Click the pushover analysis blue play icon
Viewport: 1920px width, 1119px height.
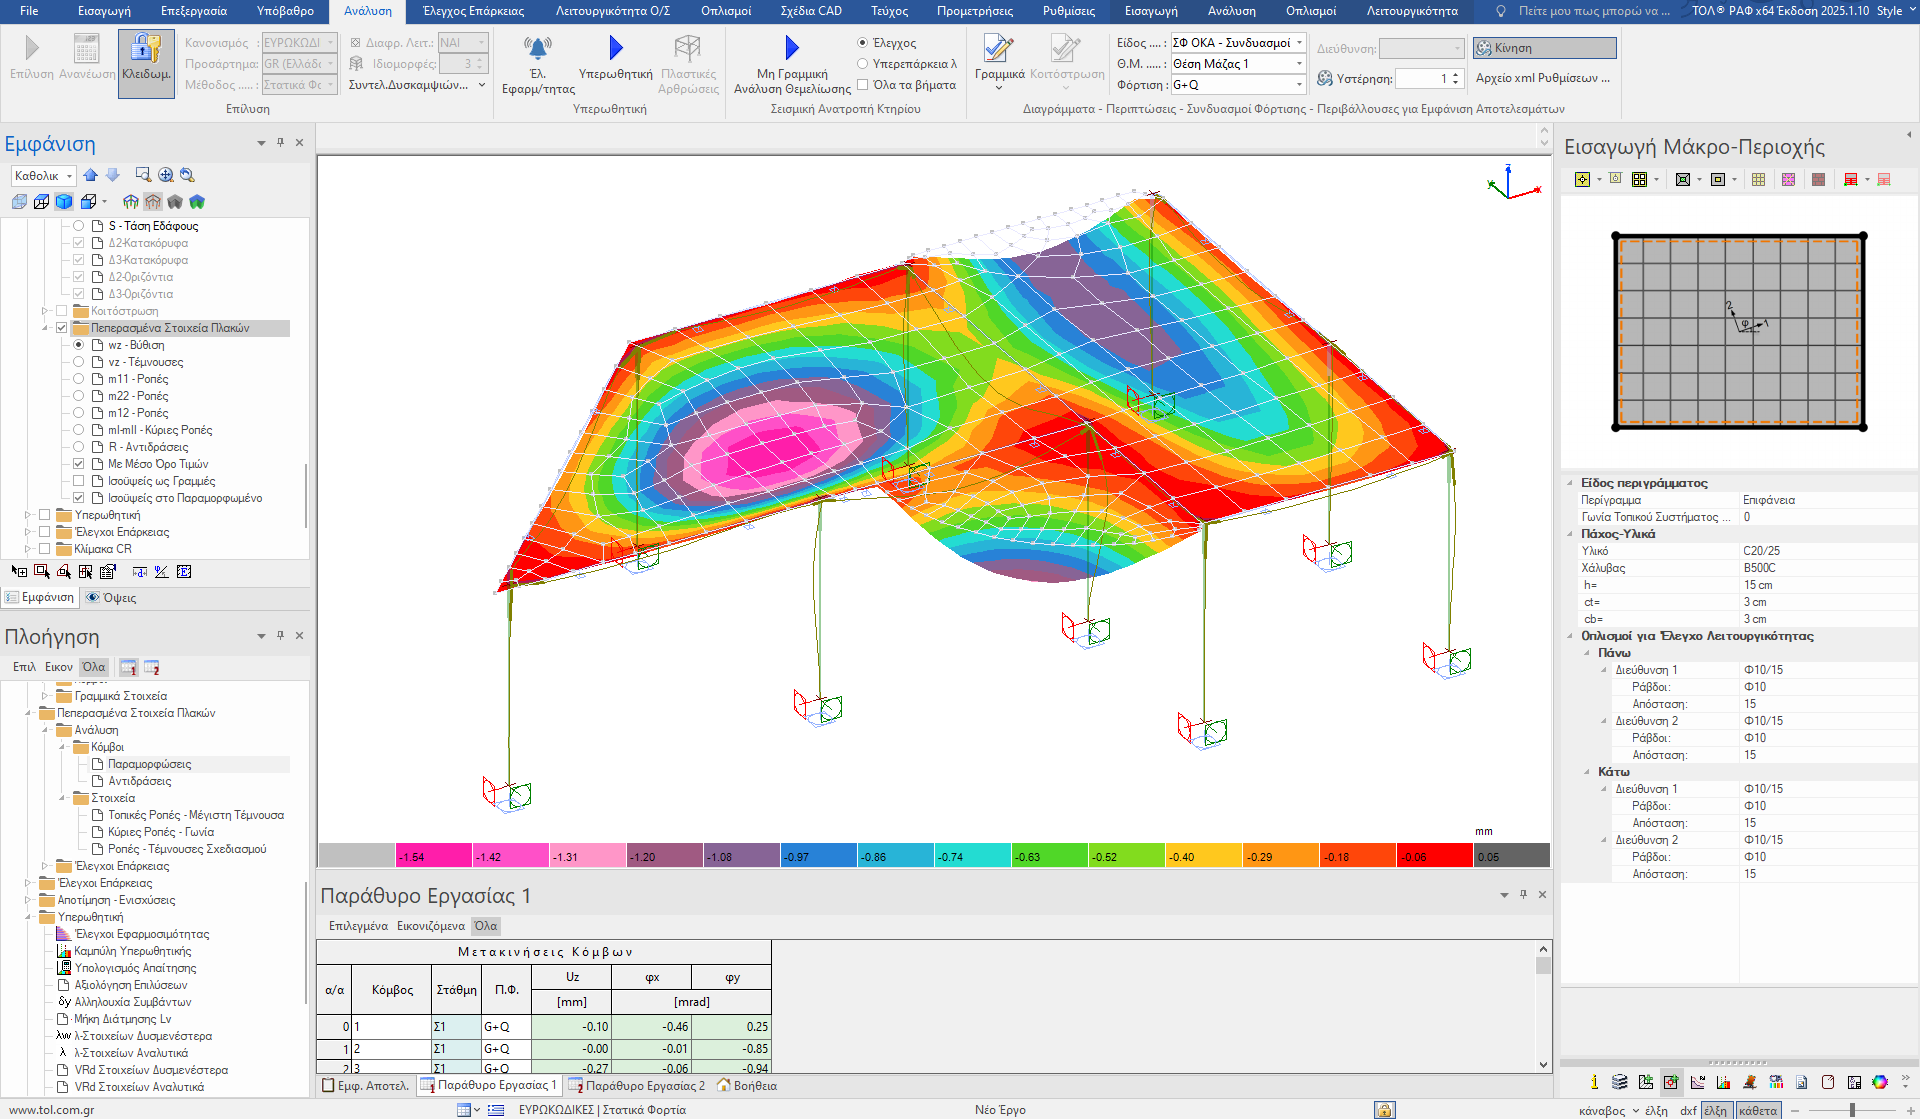click(615, 48)
